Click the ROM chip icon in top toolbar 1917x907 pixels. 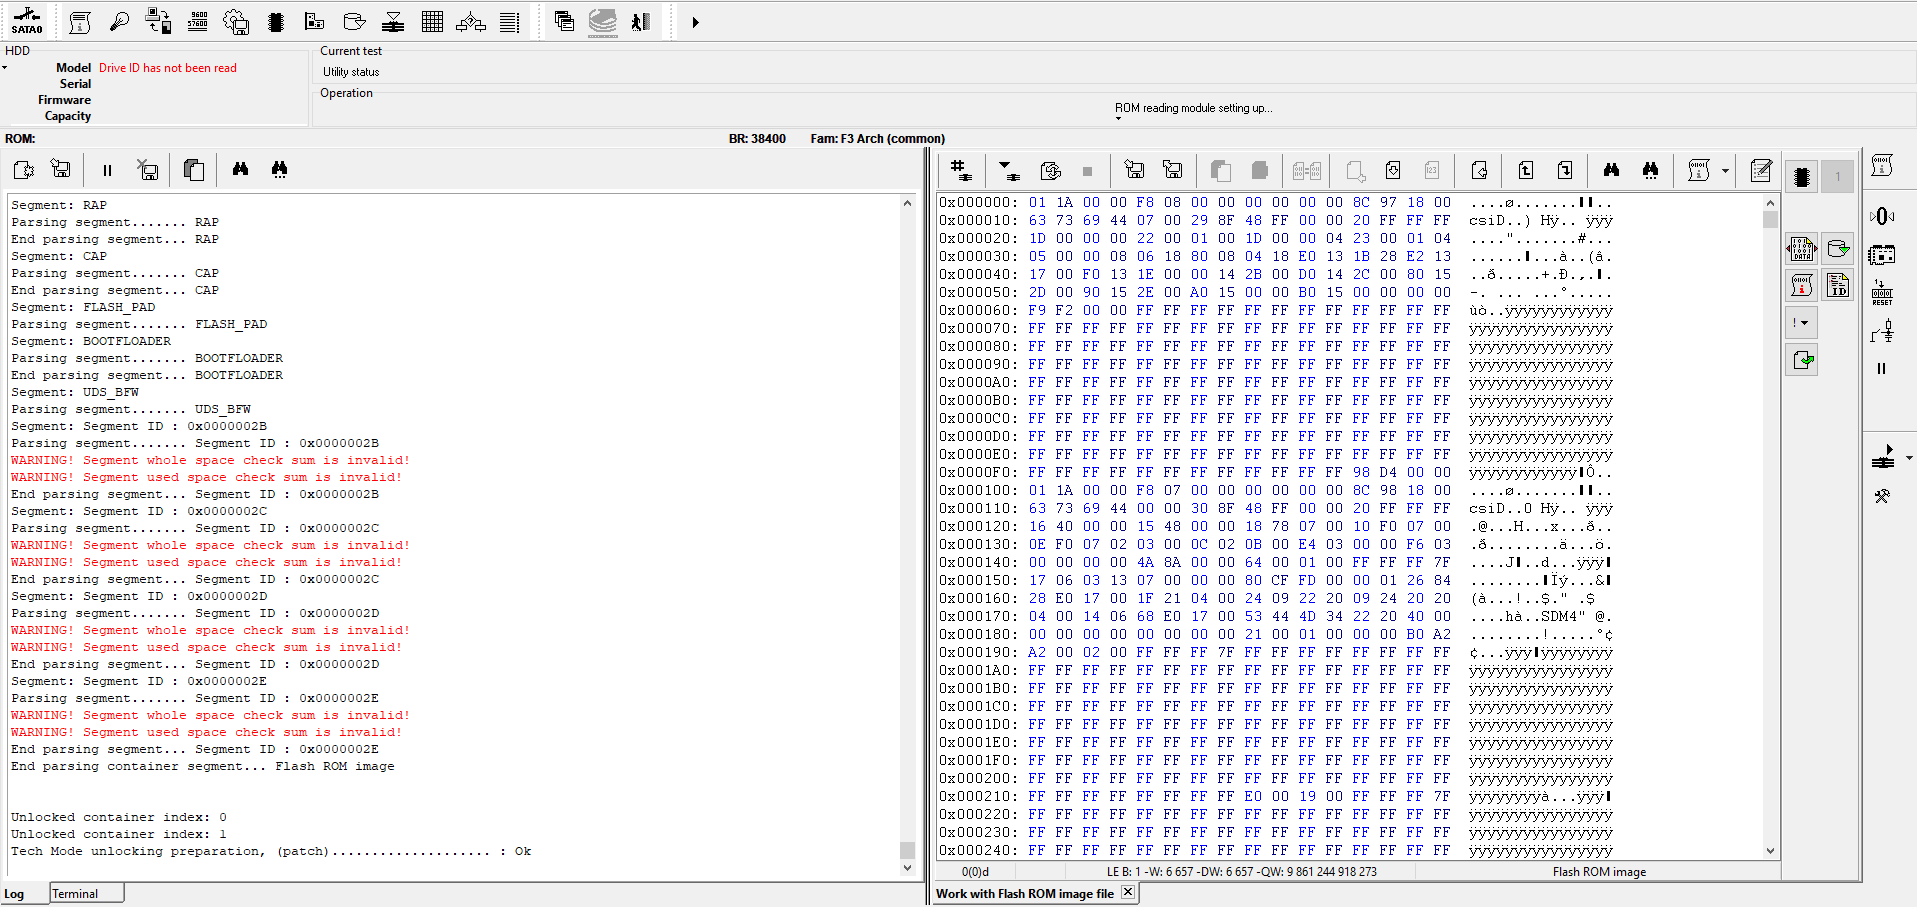[x=276, y=21]
